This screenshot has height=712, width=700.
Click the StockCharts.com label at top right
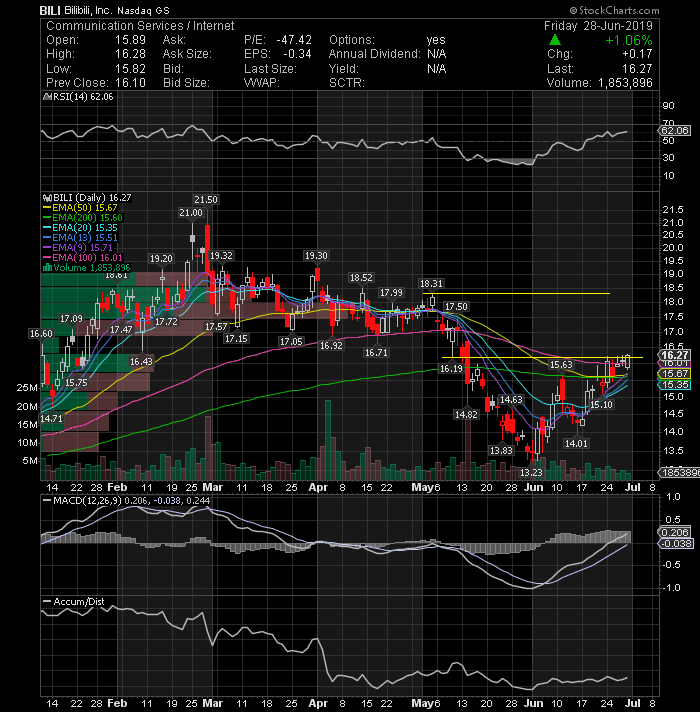[615, 10]
